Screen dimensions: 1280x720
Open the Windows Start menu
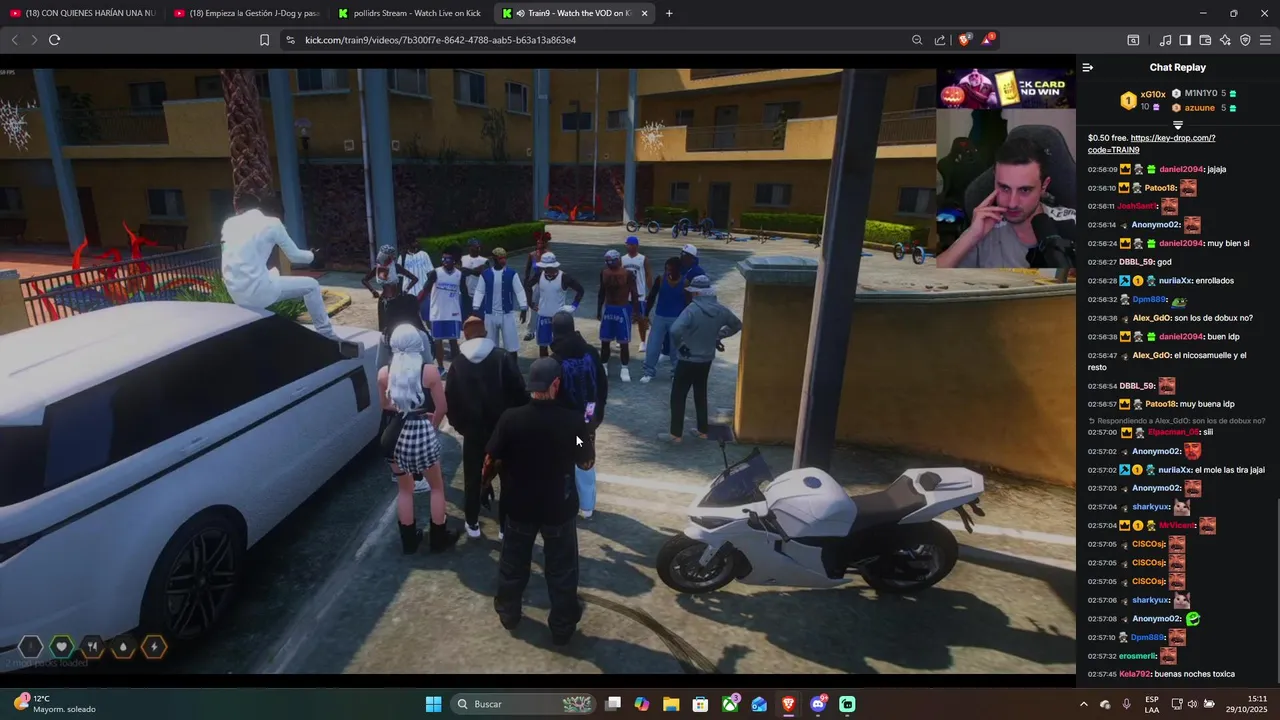point(433,704)
